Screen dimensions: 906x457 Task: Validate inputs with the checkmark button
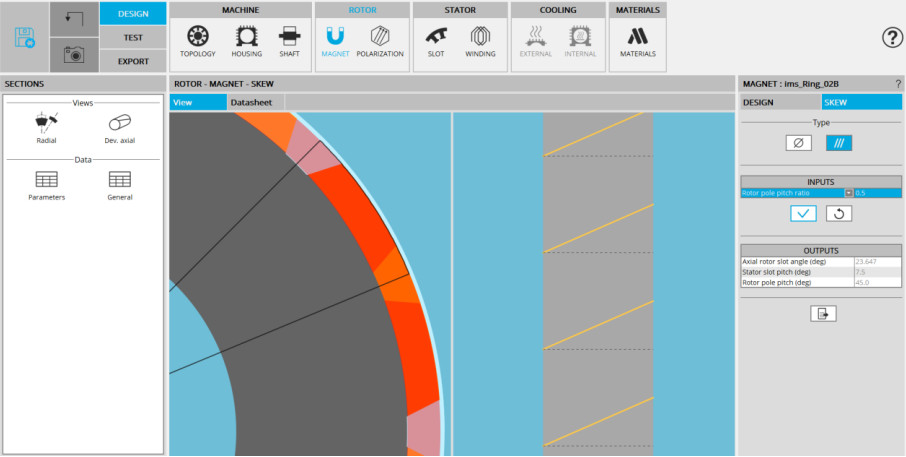802,213
